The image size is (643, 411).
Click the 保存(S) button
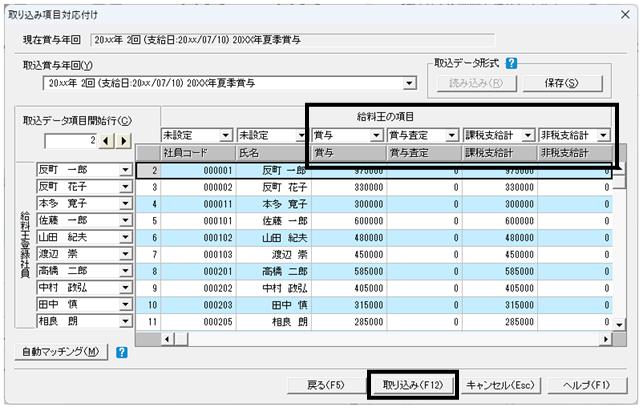(x=562, y=83)
